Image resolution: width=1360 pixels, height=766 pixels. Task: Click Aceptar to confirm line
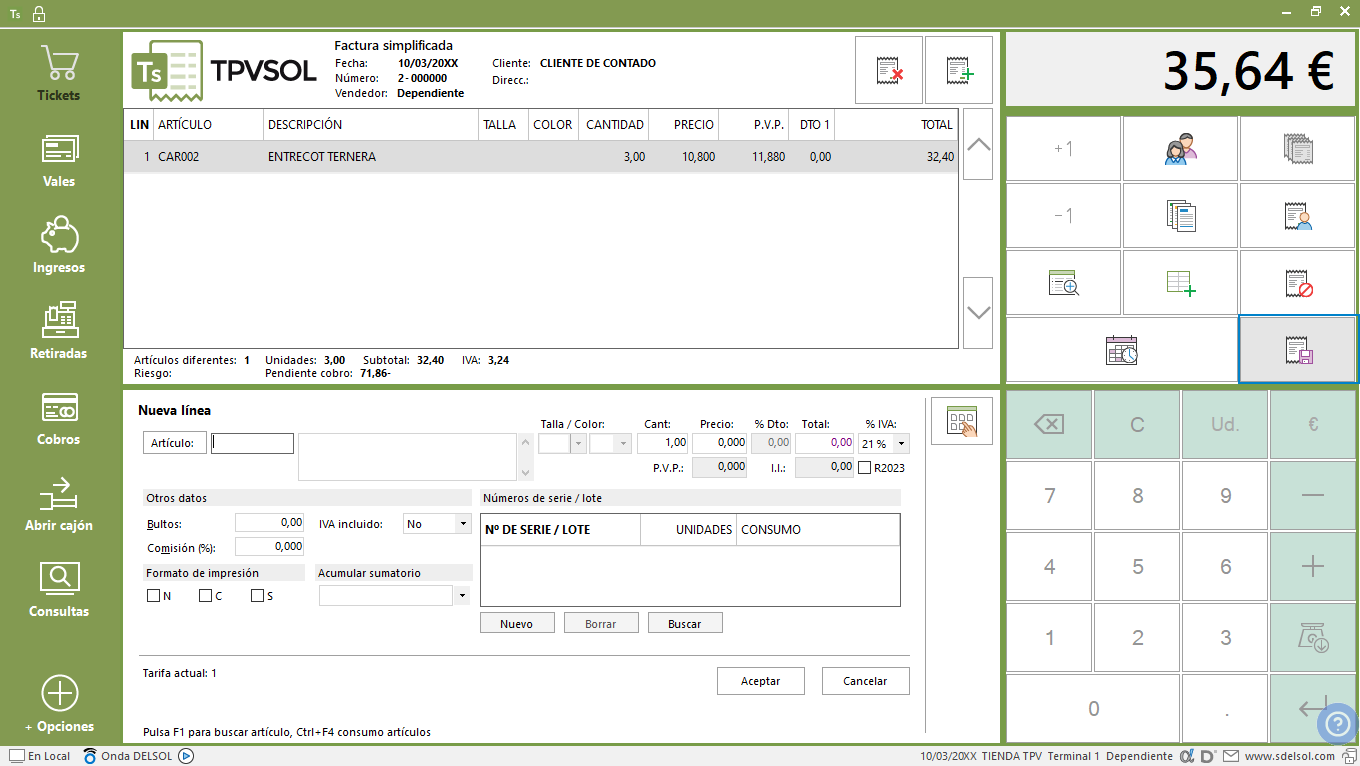tap(761, 681)
